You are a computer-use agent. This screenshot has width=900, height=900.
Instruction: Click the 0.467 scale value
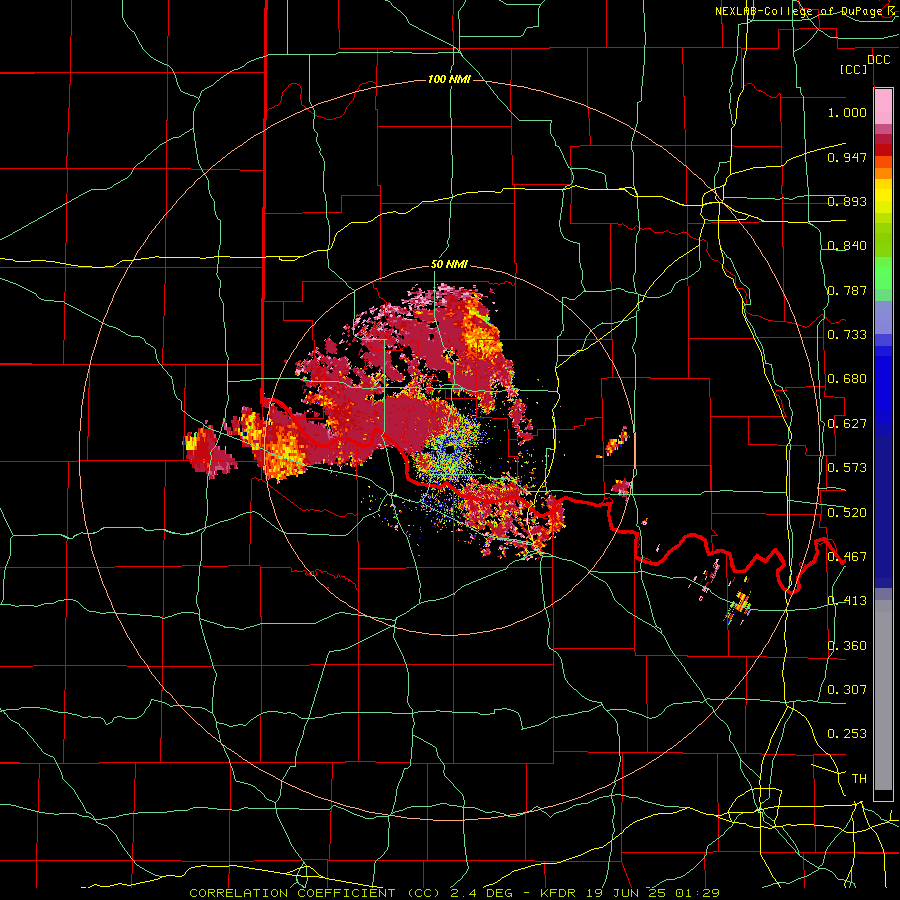coord(847,557)
